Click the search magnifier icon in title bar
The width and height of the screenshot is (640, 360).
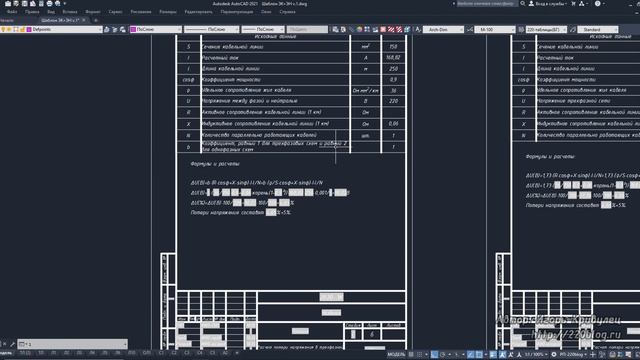(522, 4)
